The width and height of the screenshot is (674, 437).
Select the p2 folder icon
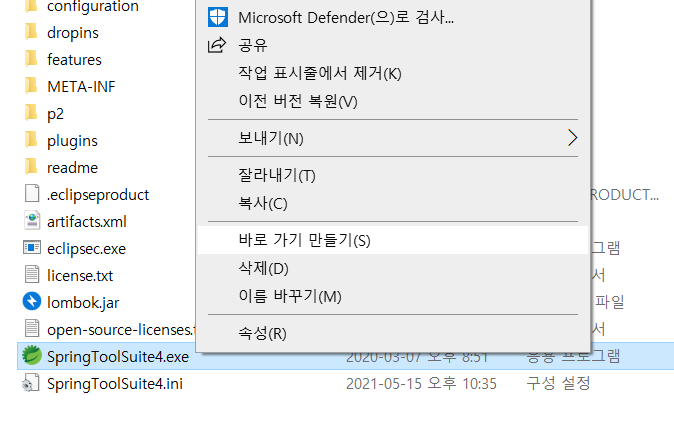tap(31, 113)
